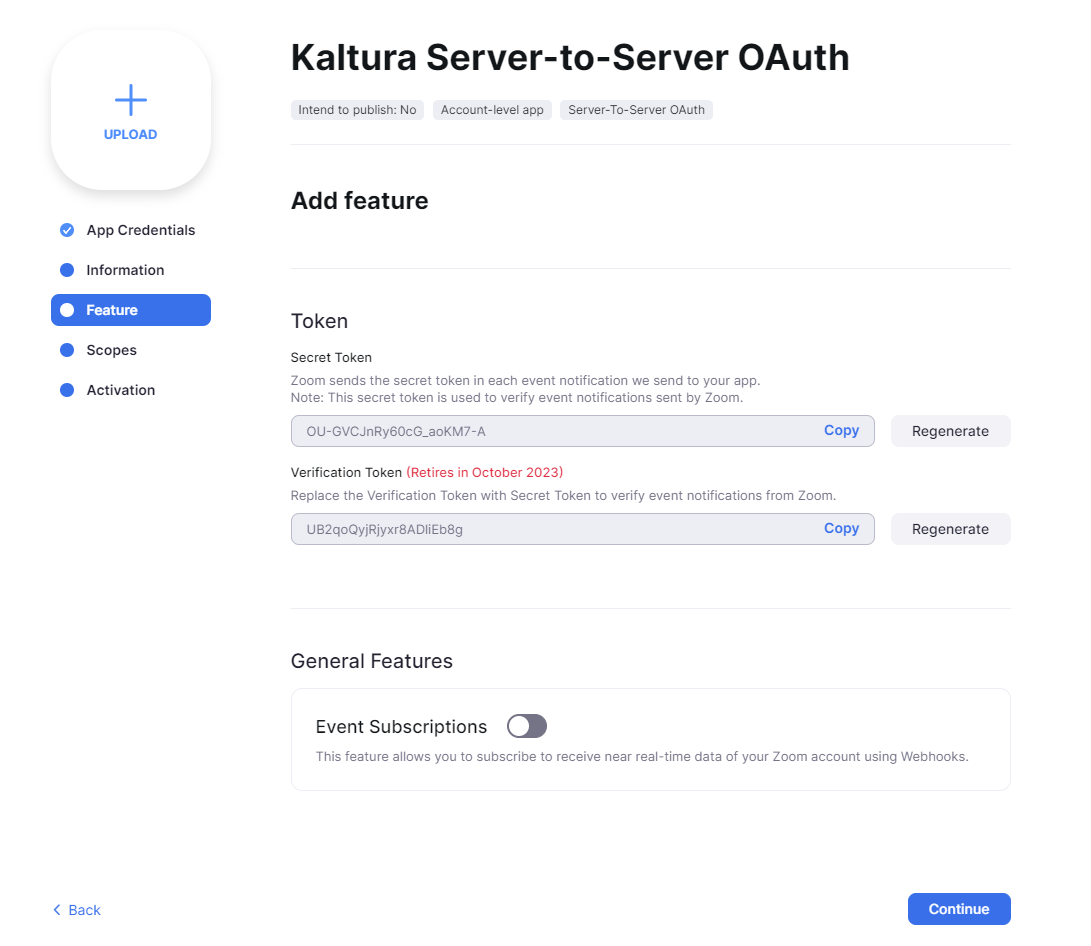Select the Feature step in sidebar
1091x946 pixels.
(131, 310)
